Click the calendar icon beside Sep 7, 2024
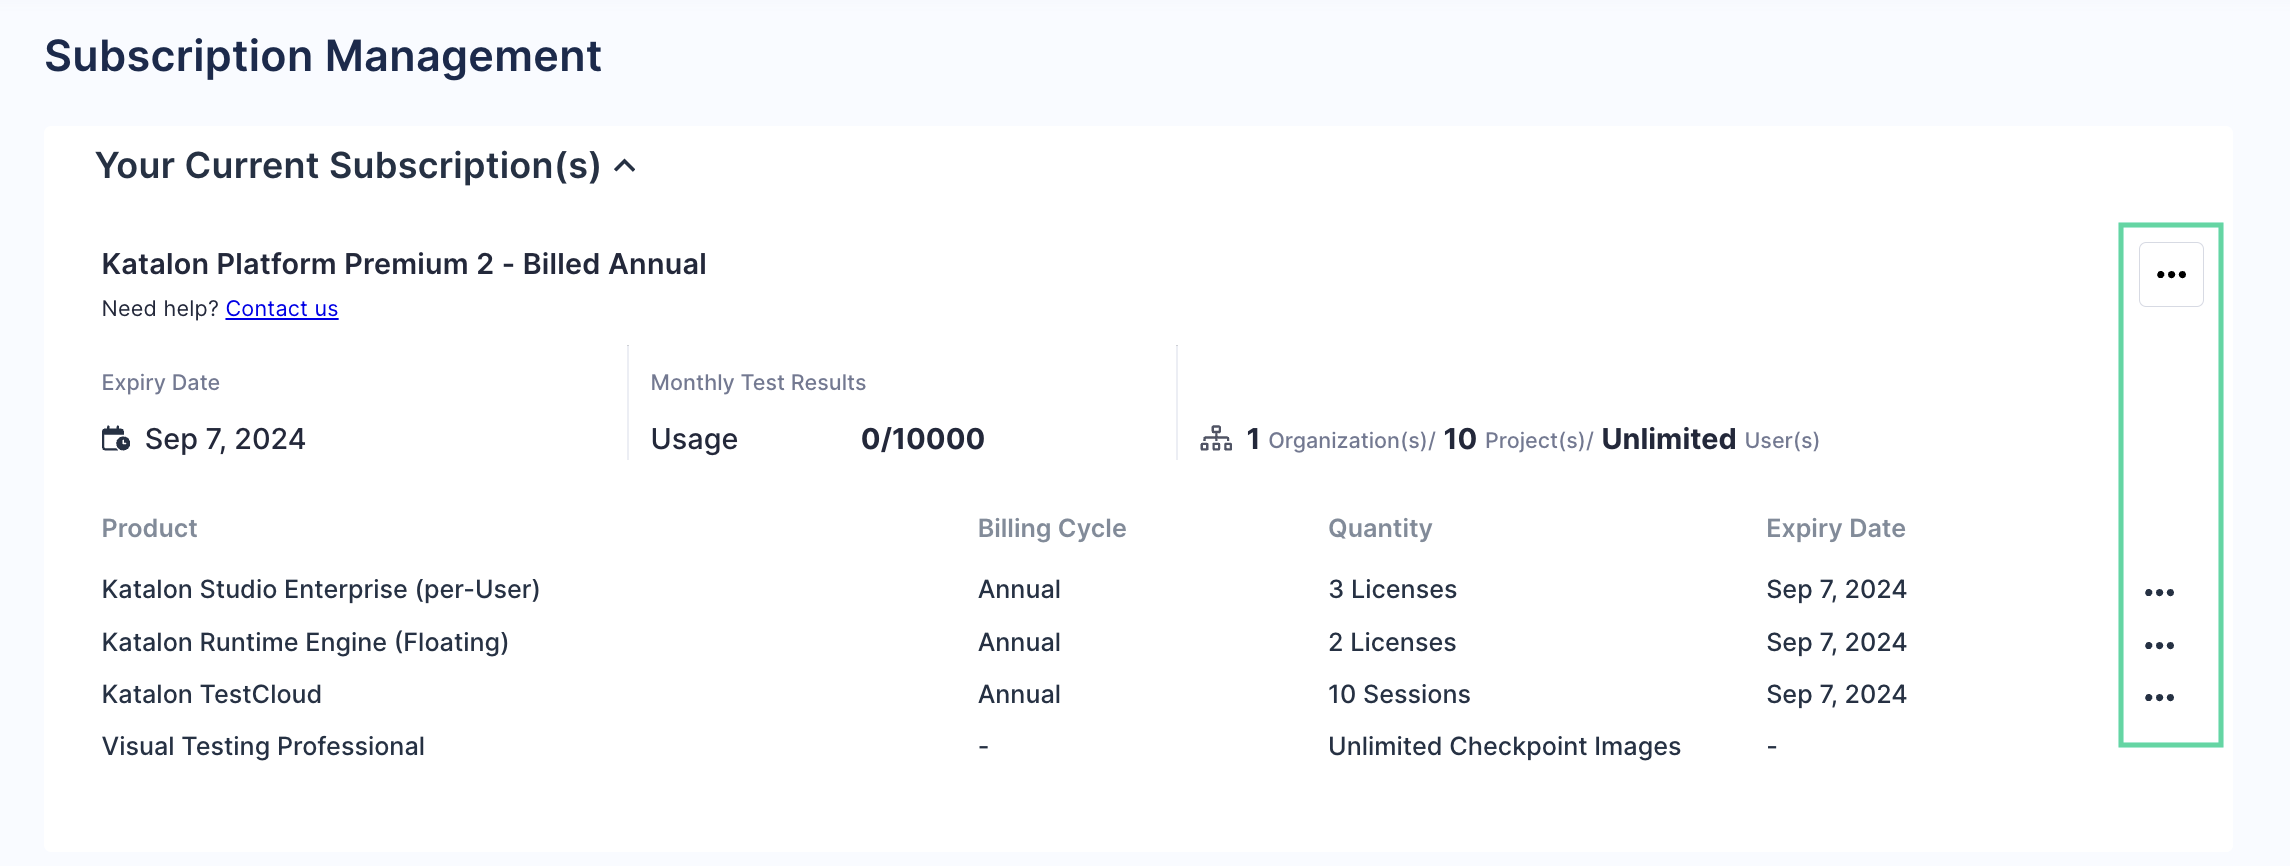 pos(116,439)
